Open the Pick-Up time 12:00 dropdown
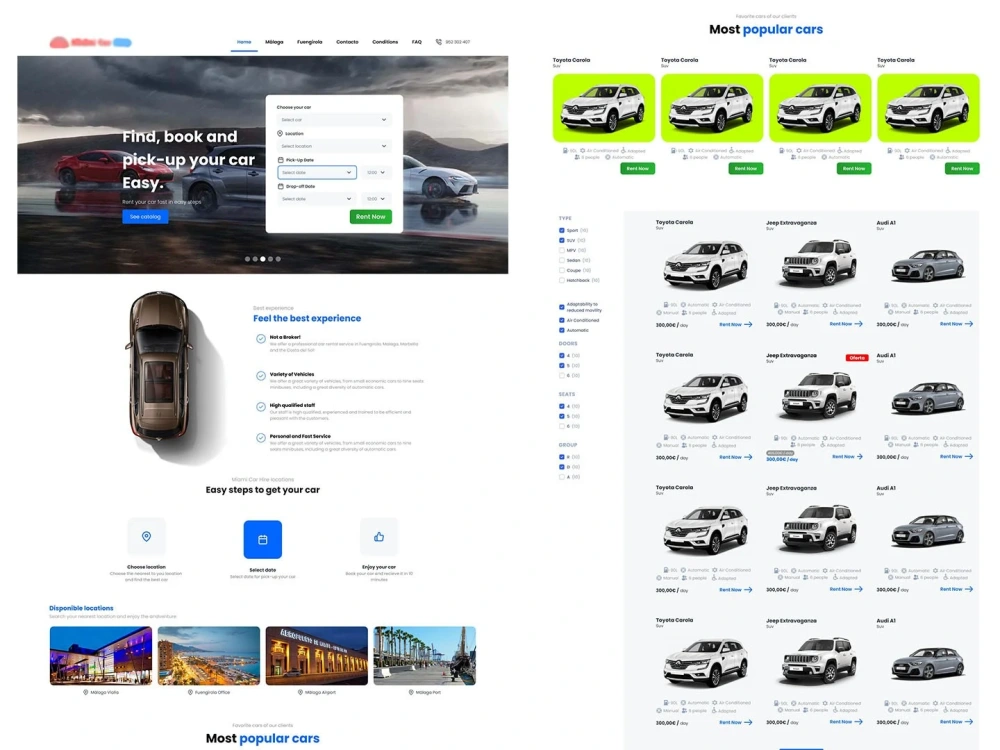 [x=376, y=172]
